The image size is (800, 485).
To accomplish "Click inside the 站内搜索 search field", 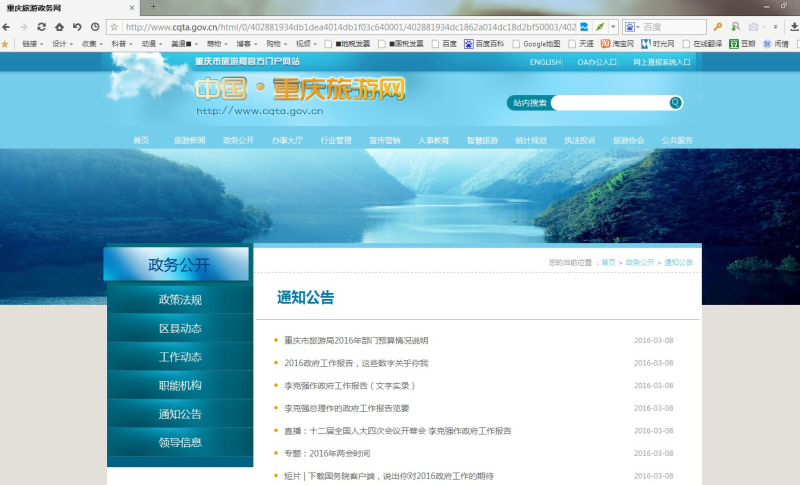I will 608,102.
